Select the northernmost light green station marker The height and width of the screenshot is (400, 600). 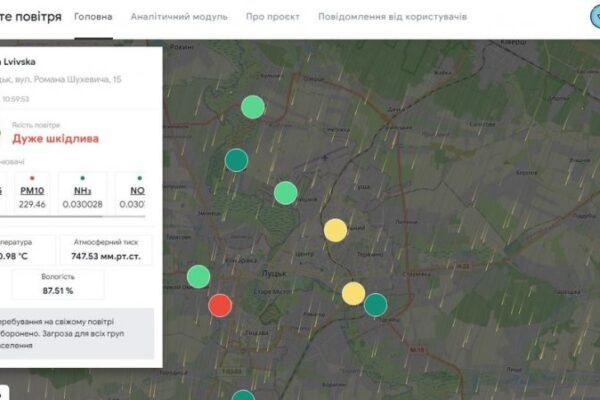253,106
